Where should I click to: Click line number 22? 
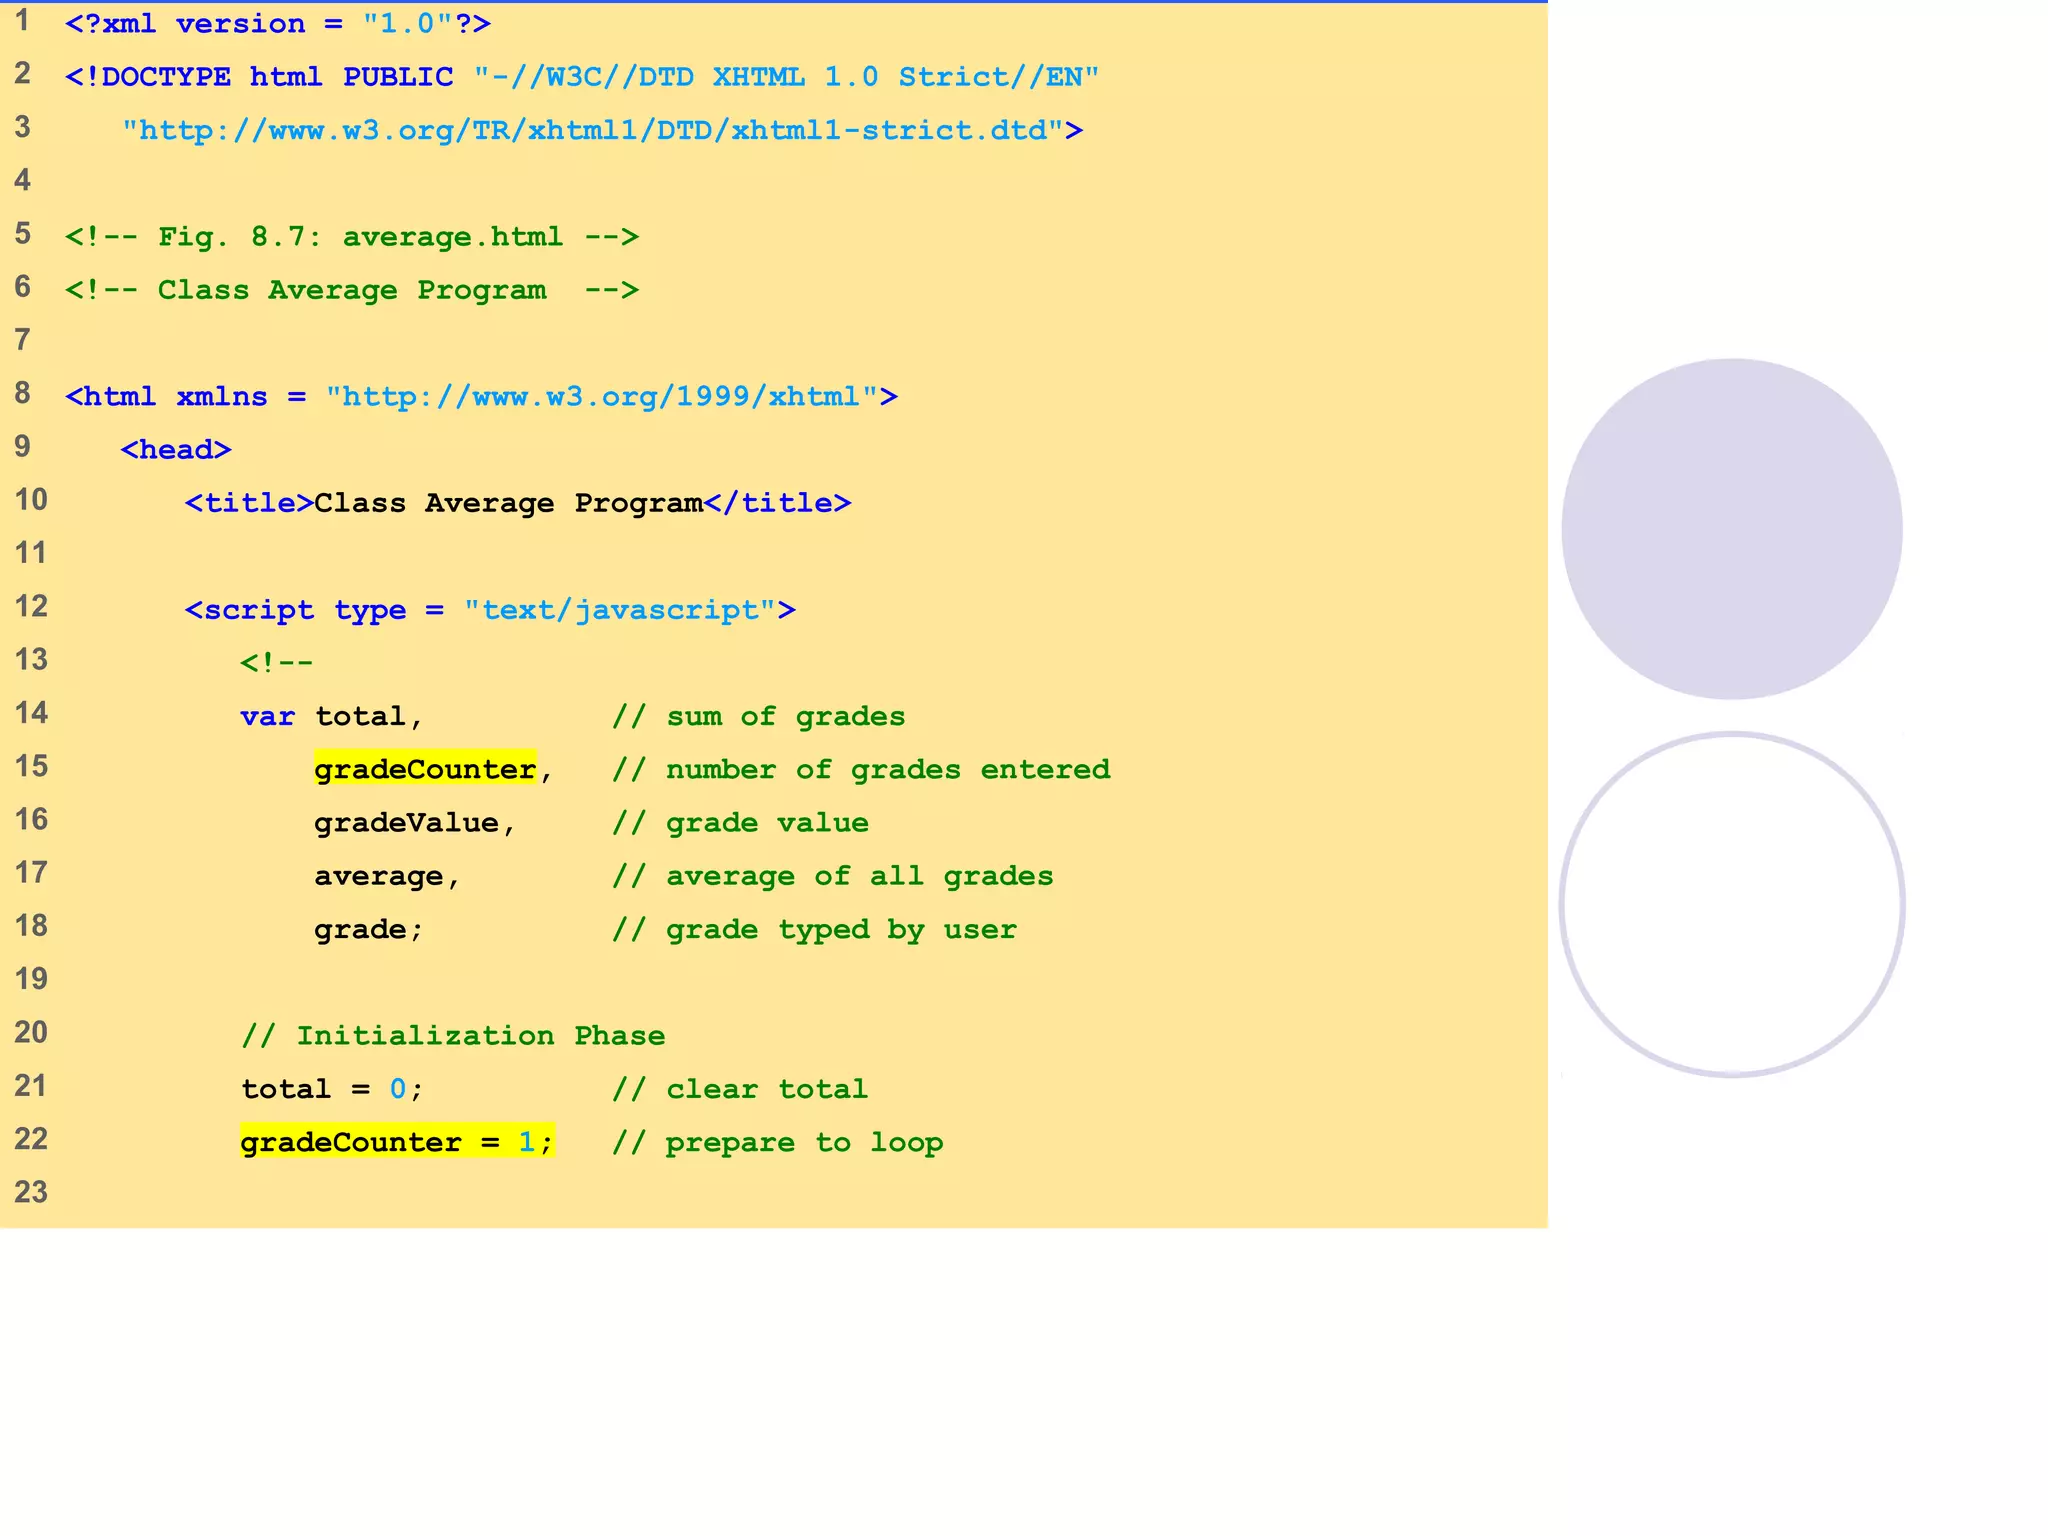tap(31, 1139)
